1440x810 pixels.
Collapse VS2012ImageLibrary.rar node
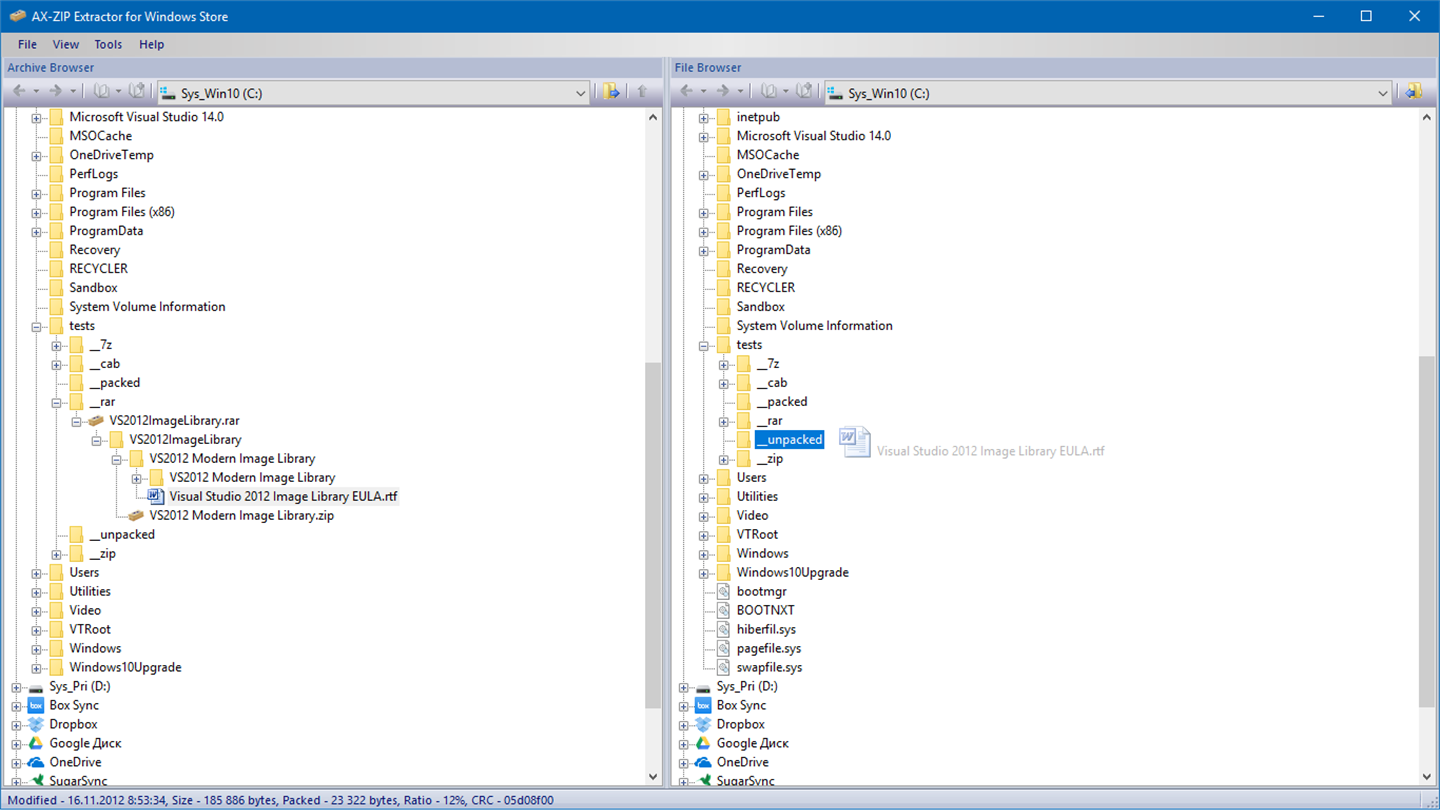pyautogui.click(x=76, y=421)
